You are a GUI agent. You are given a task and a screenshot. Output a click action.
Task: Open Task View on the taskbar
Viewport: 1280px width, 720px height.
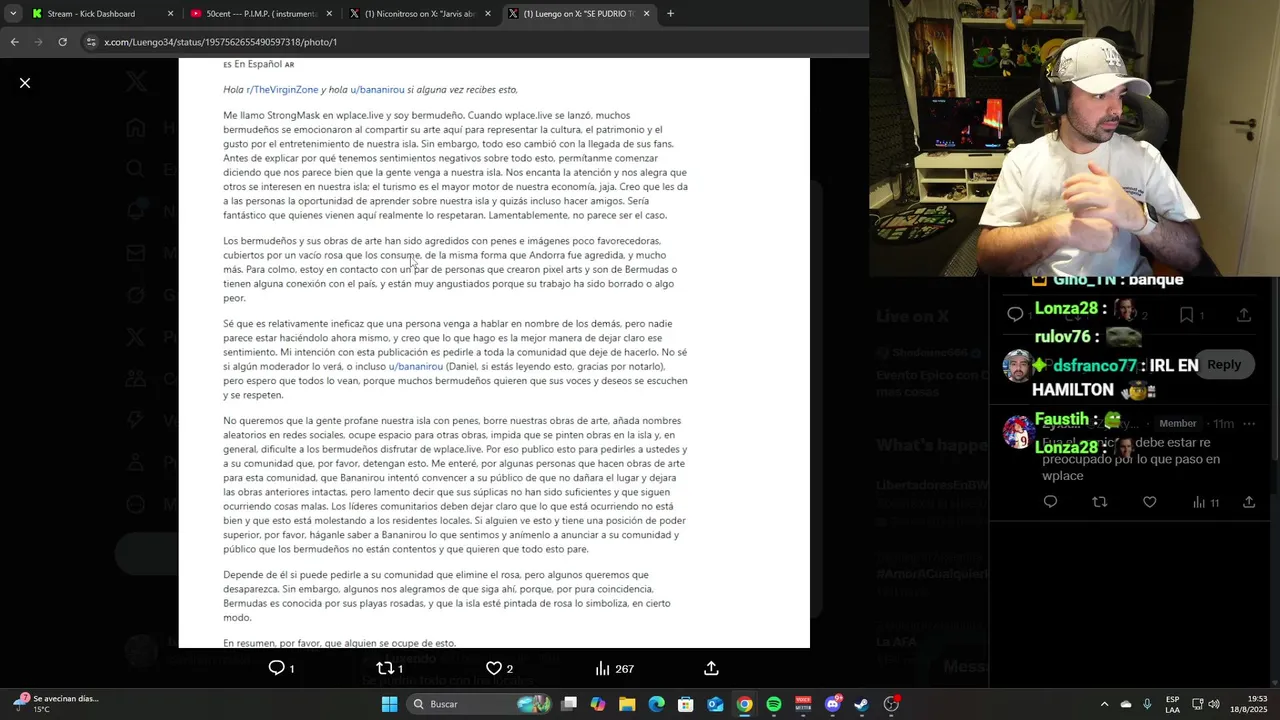569,704
